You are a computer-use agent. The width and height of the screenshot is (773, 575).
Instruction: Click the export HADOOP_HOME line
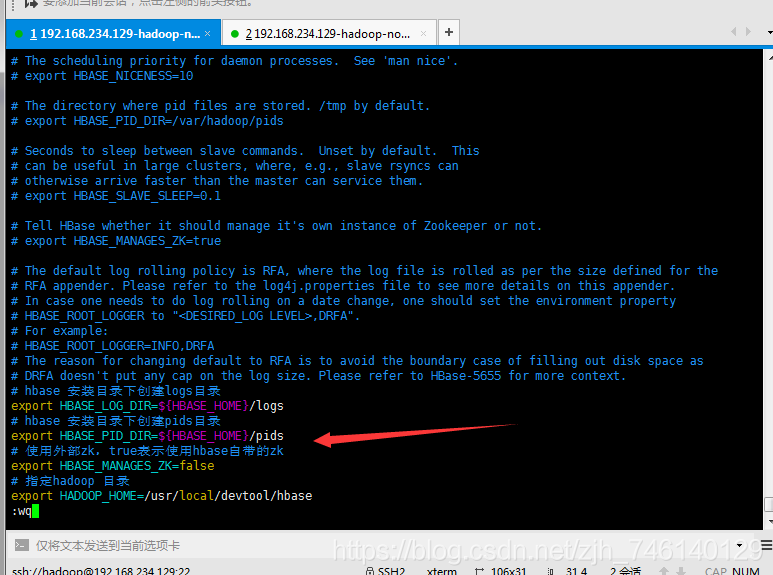coord(162,496)
